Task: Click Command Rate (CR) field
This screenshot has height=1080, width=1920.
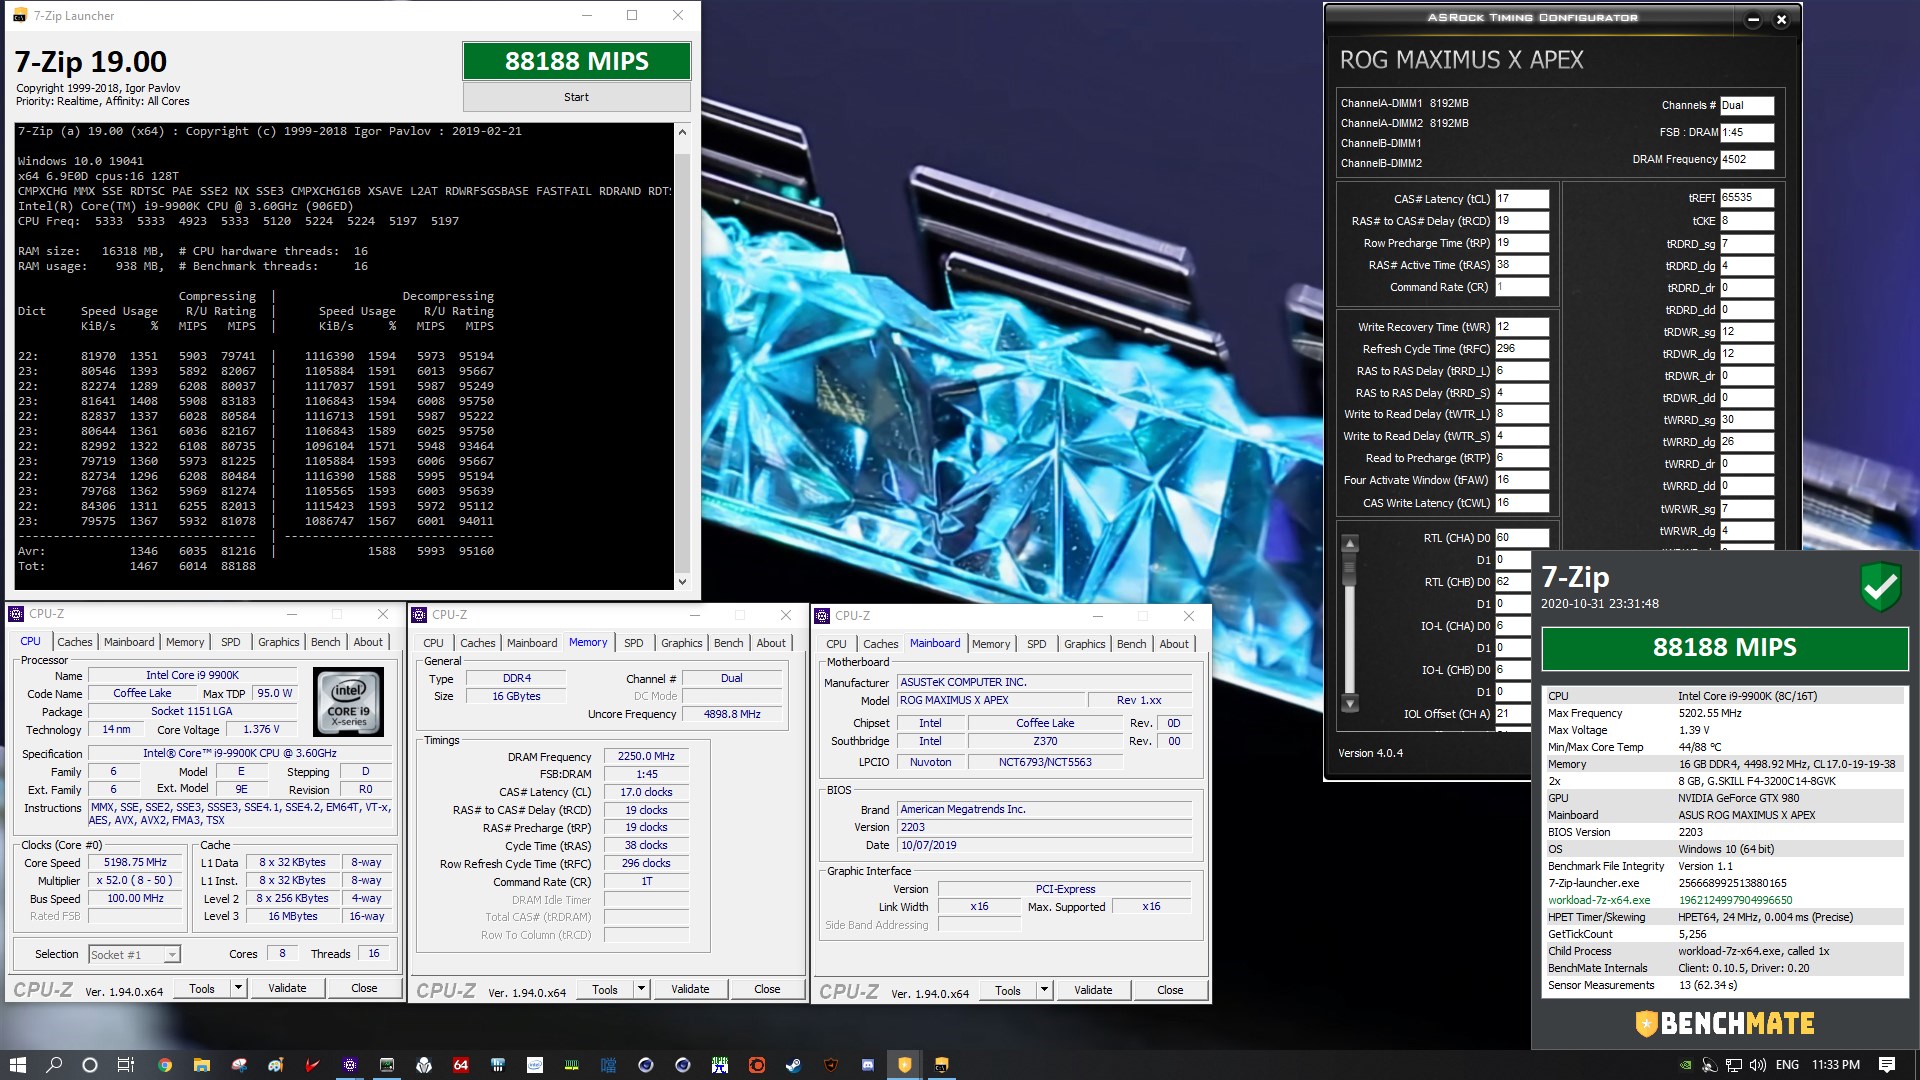Action: pos(1522,287)
